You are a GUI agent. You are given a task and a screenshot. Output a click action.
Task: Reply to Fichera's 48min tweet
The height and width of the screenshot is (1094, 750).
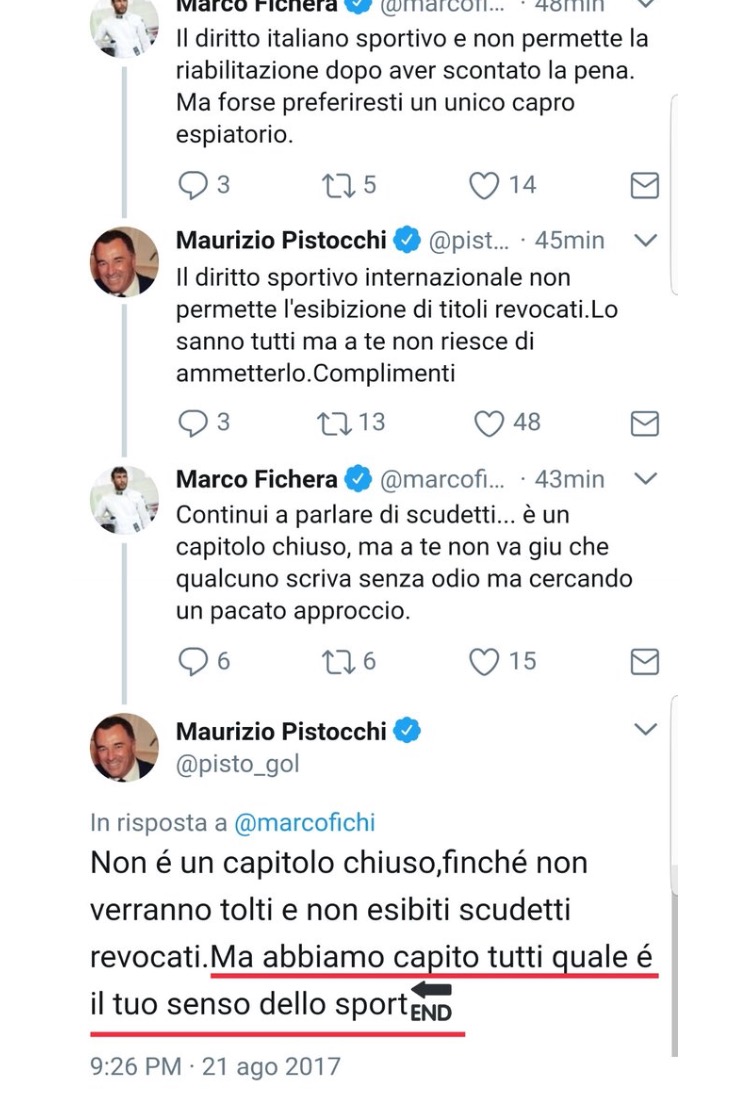pos(192,185)
